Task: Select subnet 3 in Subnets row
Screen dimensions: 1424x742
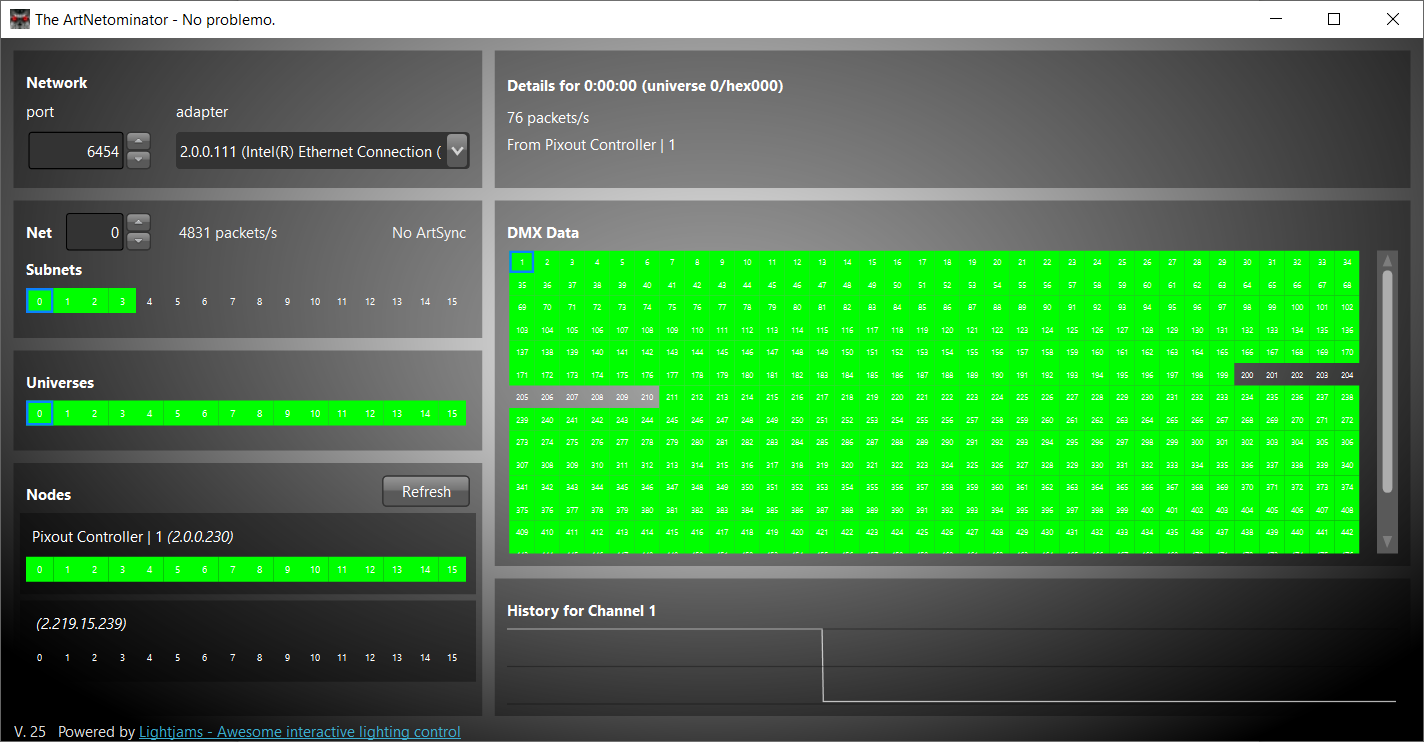Action: 122,301
